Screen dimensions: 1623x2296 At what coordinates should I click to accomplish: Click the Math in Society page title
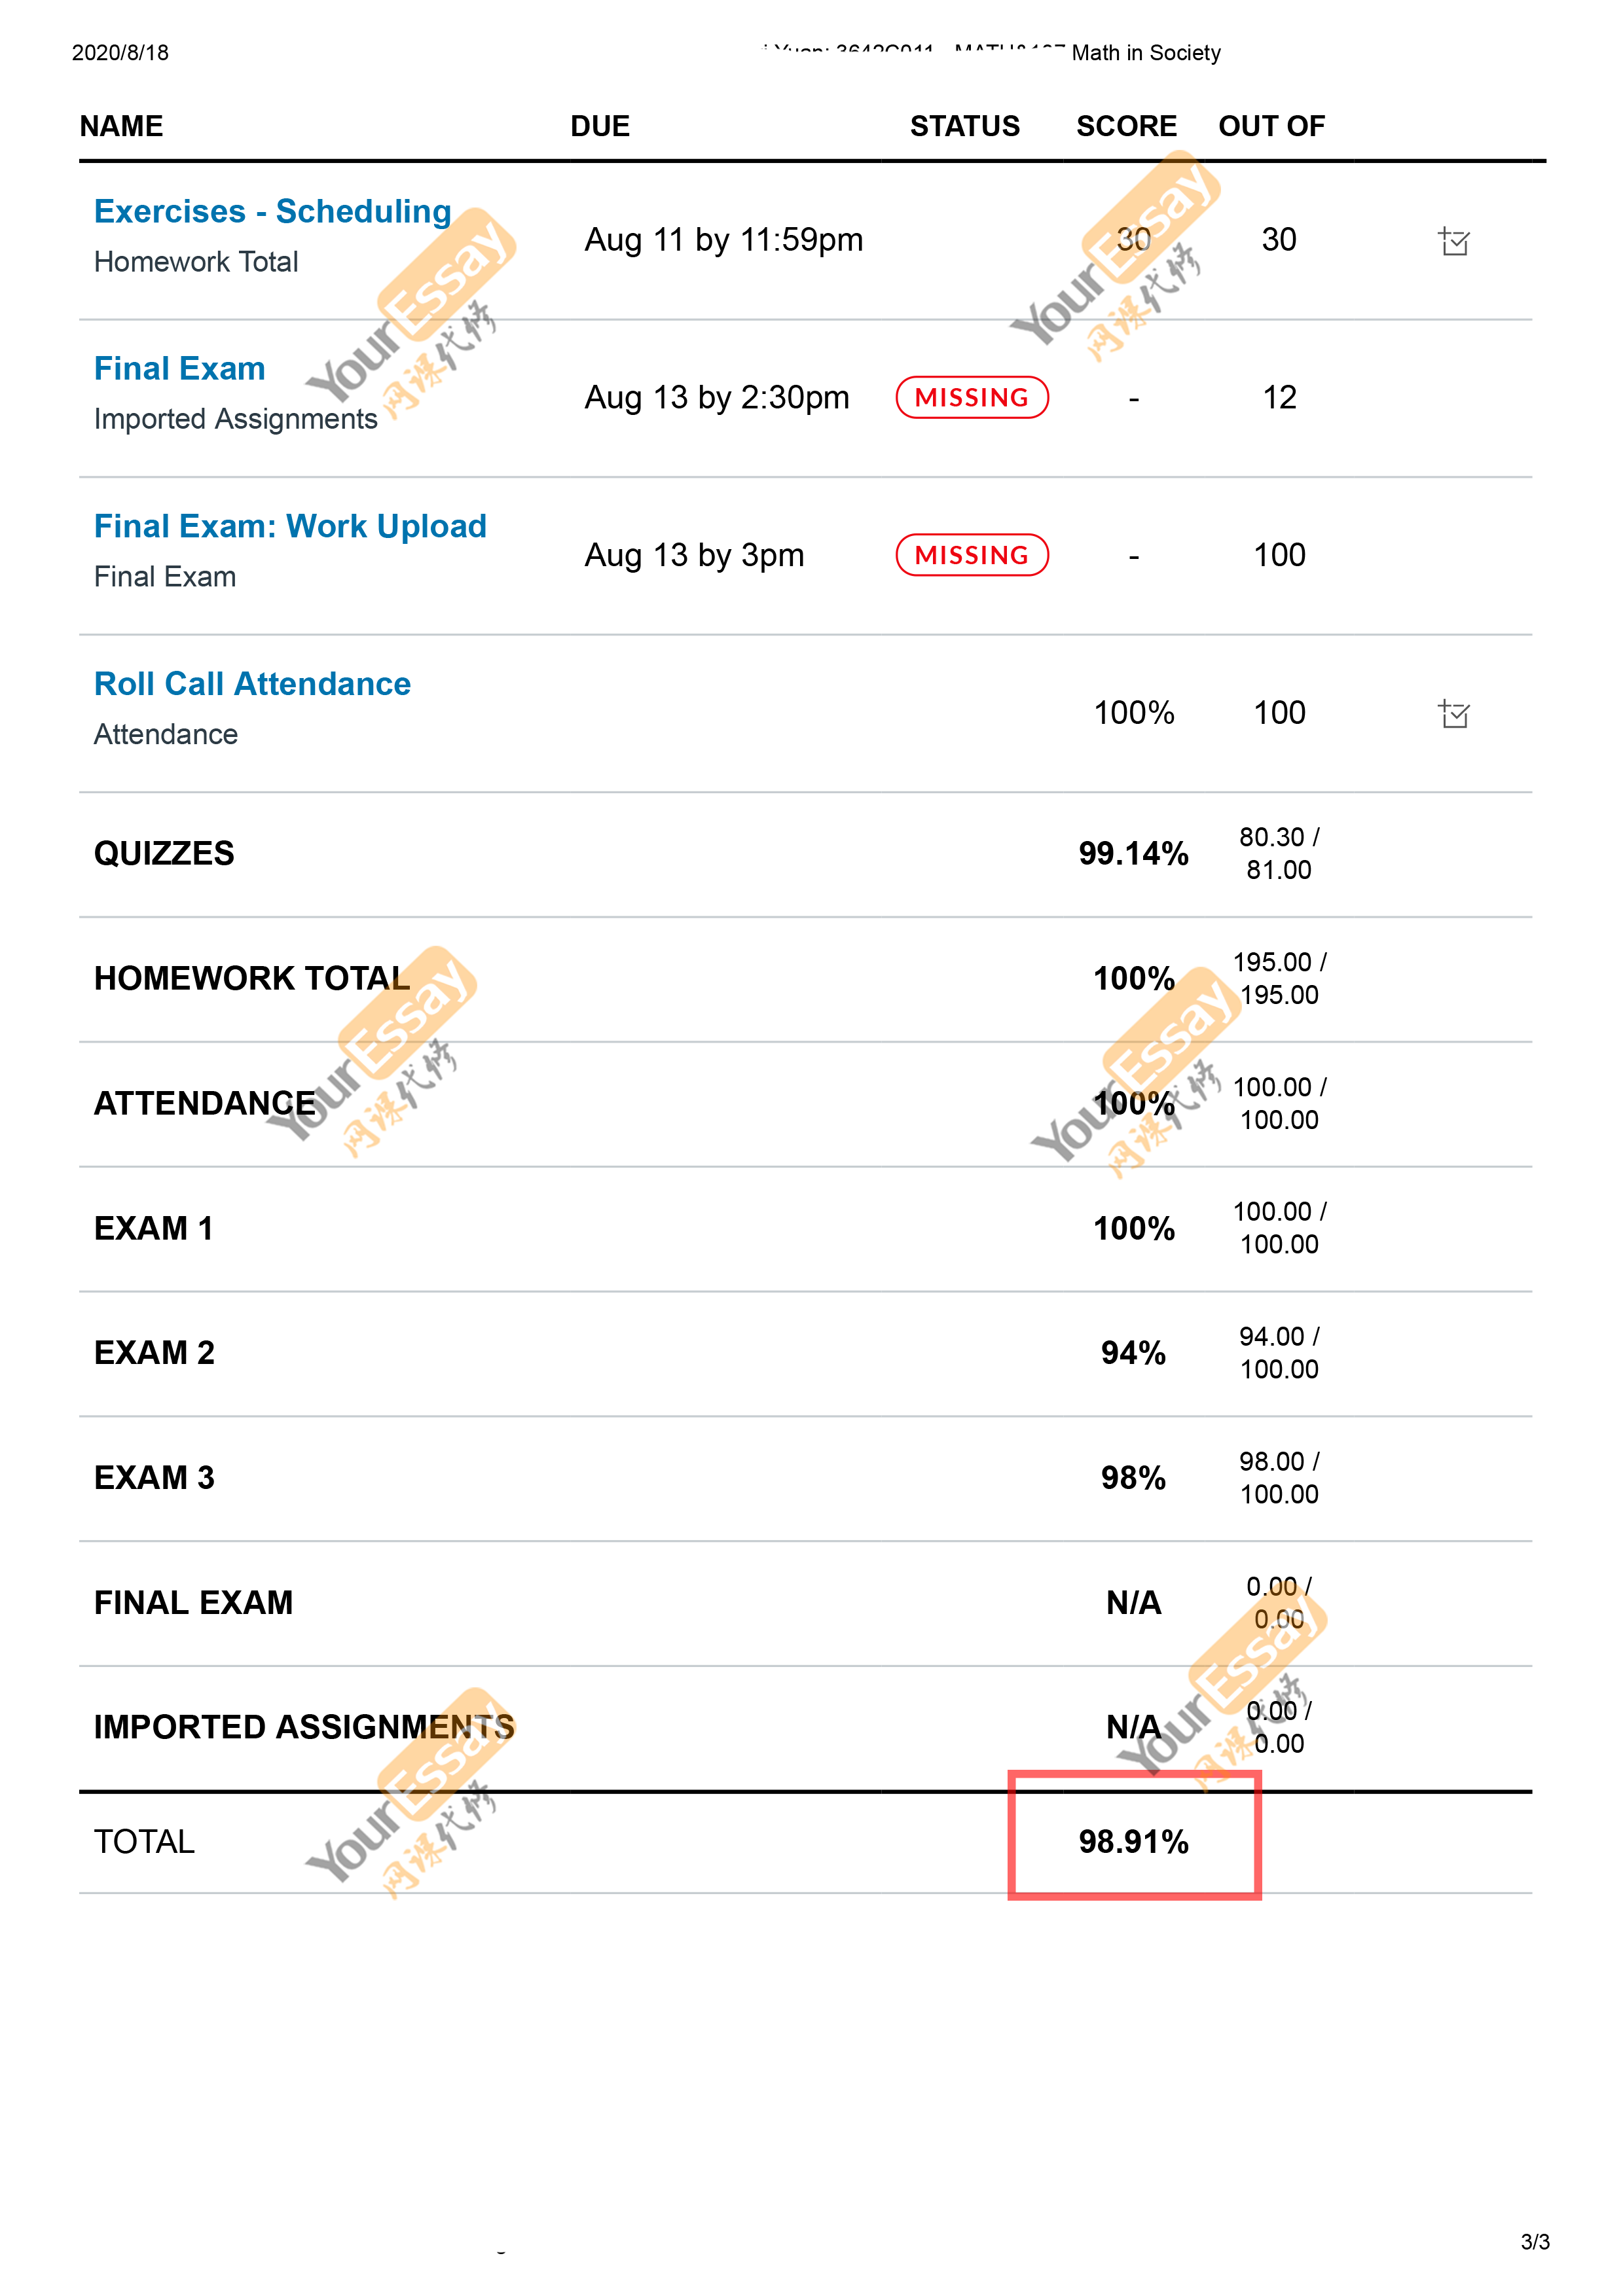(1146, 53)
